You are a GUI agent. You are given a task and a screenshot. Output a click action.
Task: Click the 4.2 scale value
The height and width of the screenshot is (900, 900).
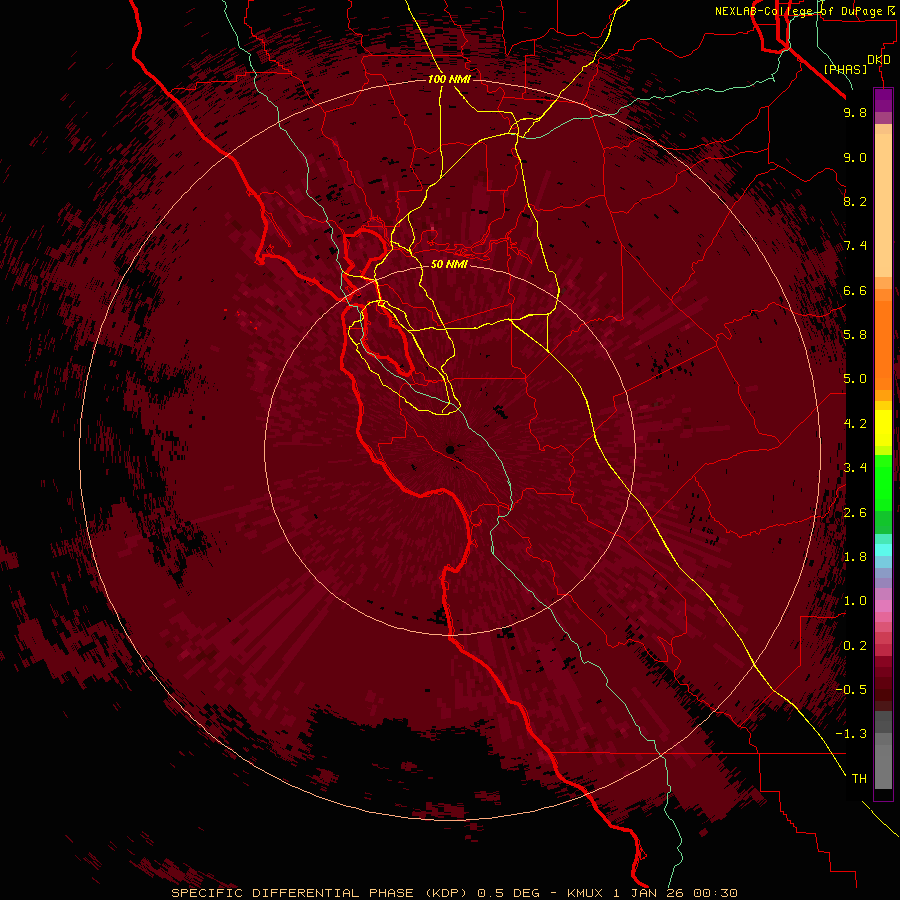[855, 424]
